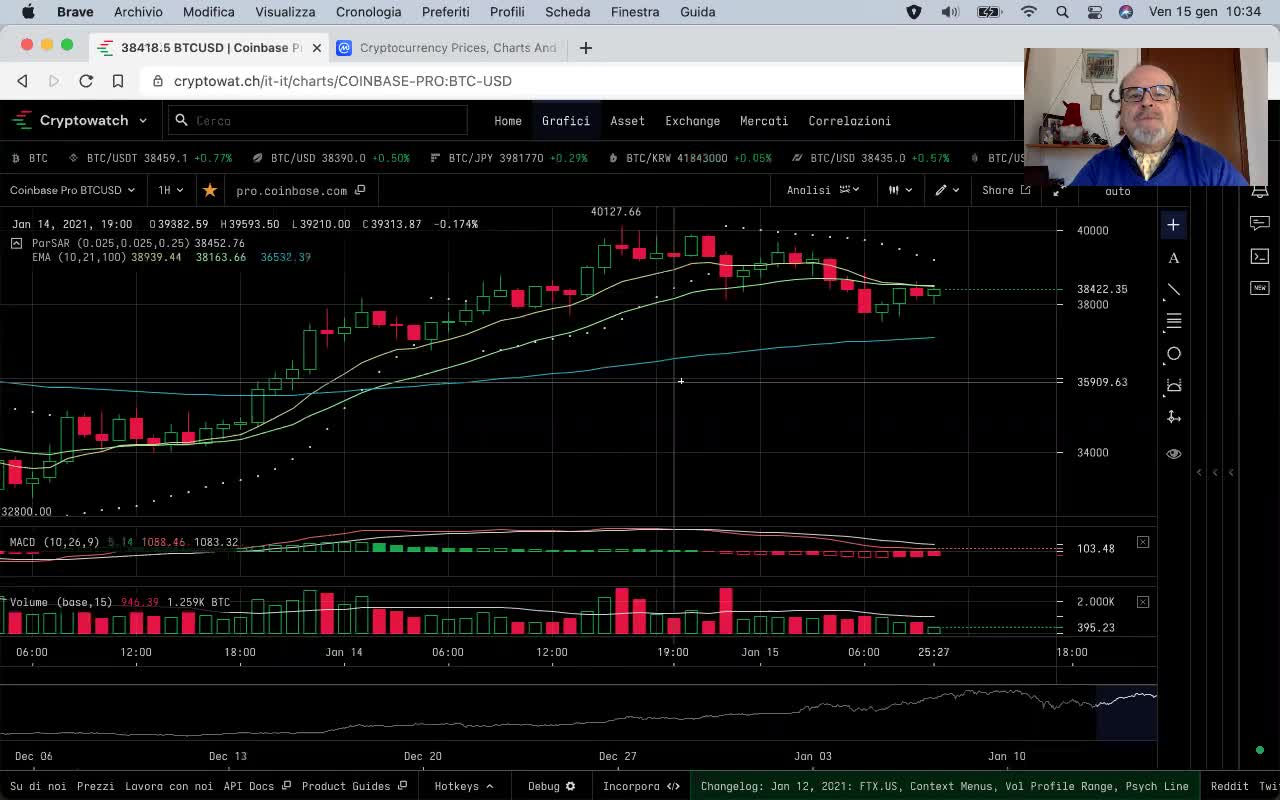Click the third collapse chevron for side panels
1280x800 pixels.
(1231, 472)
